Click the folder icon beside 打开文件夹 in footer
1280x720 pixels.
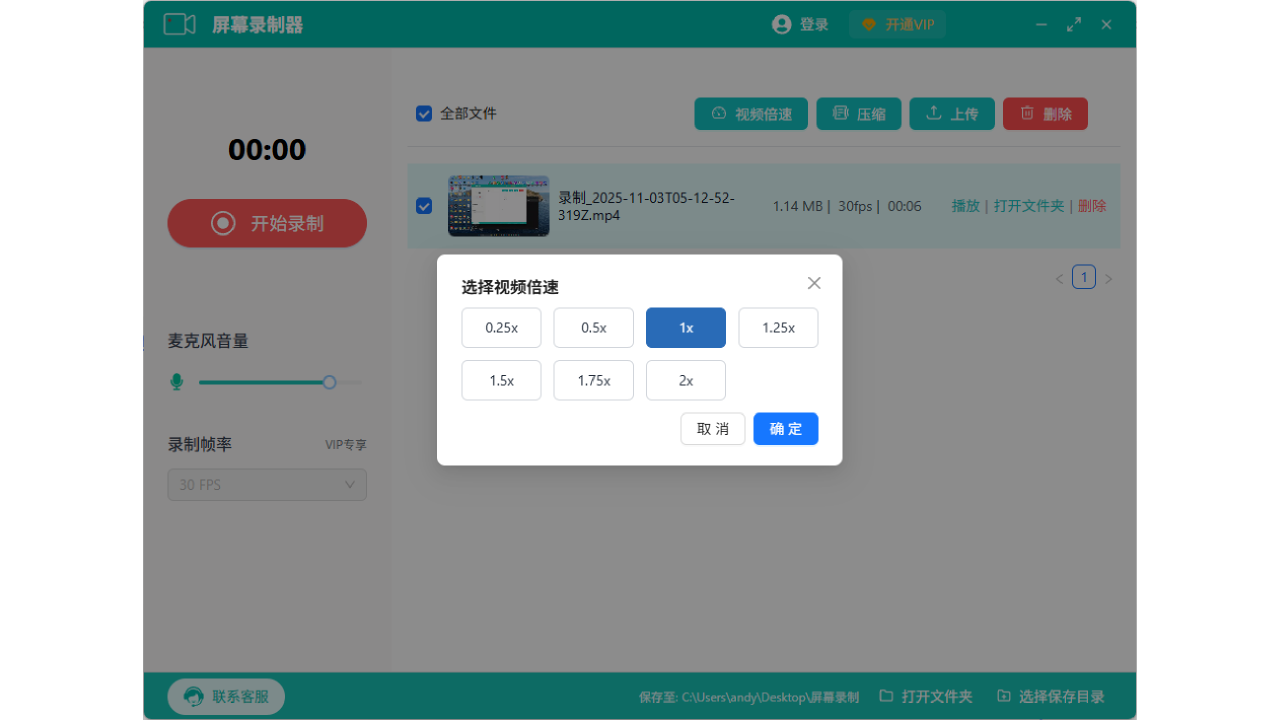point(886,696)
